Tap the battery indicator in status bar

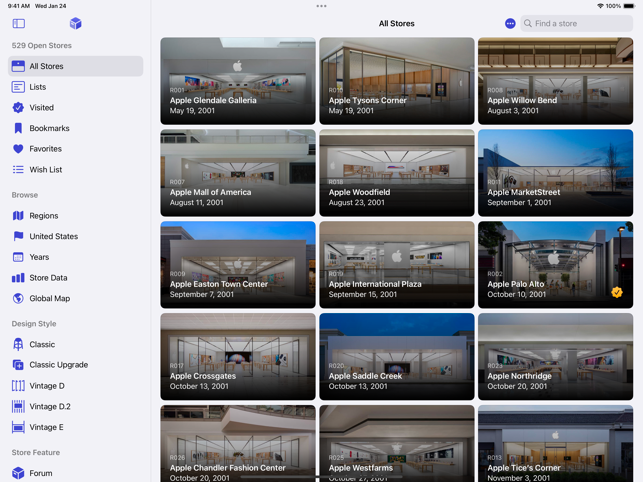tap(629, 6)
